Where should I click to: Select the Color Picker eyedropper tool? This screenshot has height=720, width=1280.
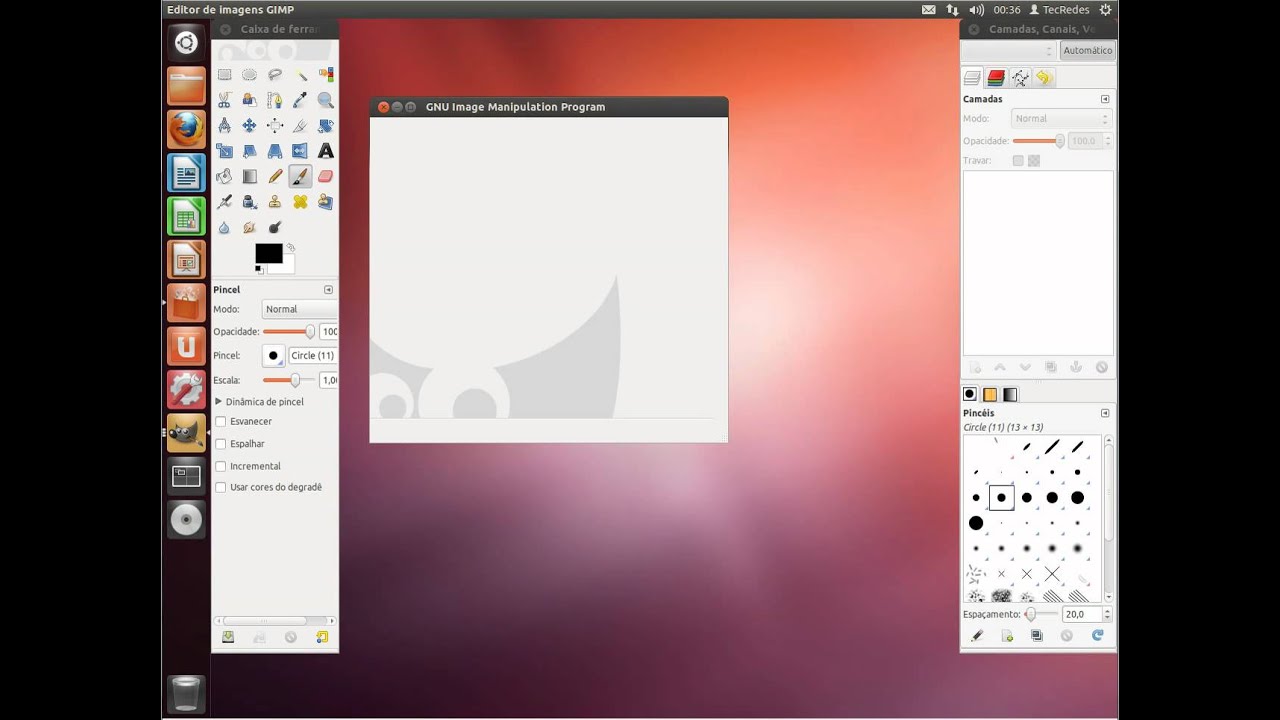click(300, 100)
